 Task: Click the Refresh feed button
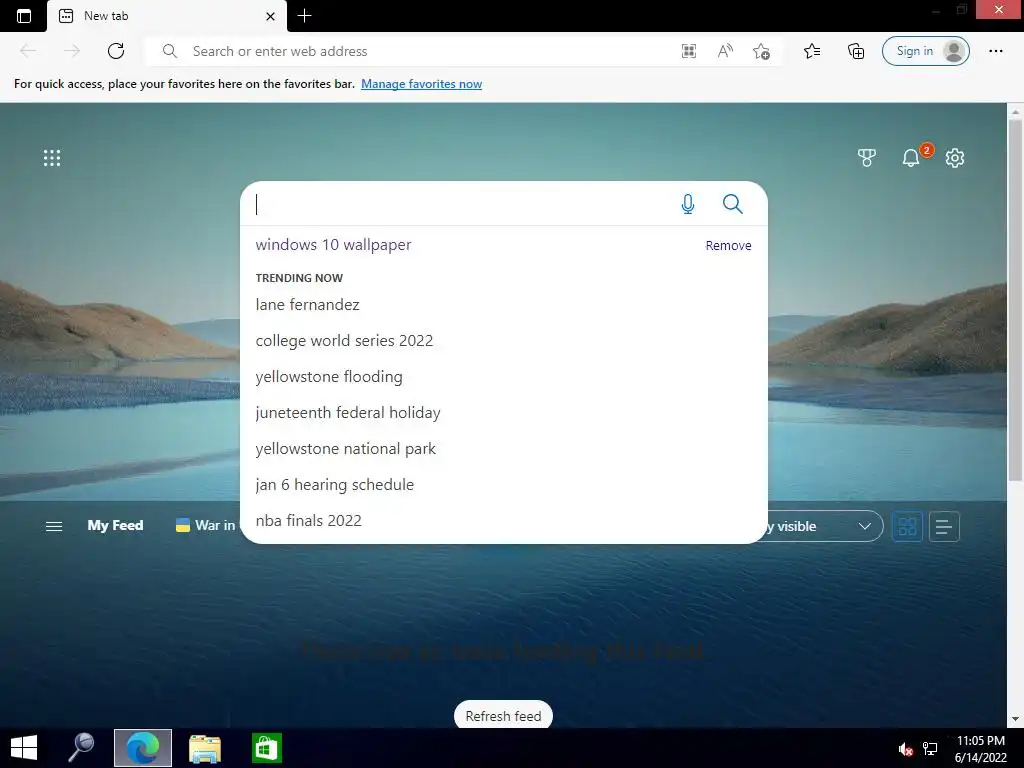504,716
